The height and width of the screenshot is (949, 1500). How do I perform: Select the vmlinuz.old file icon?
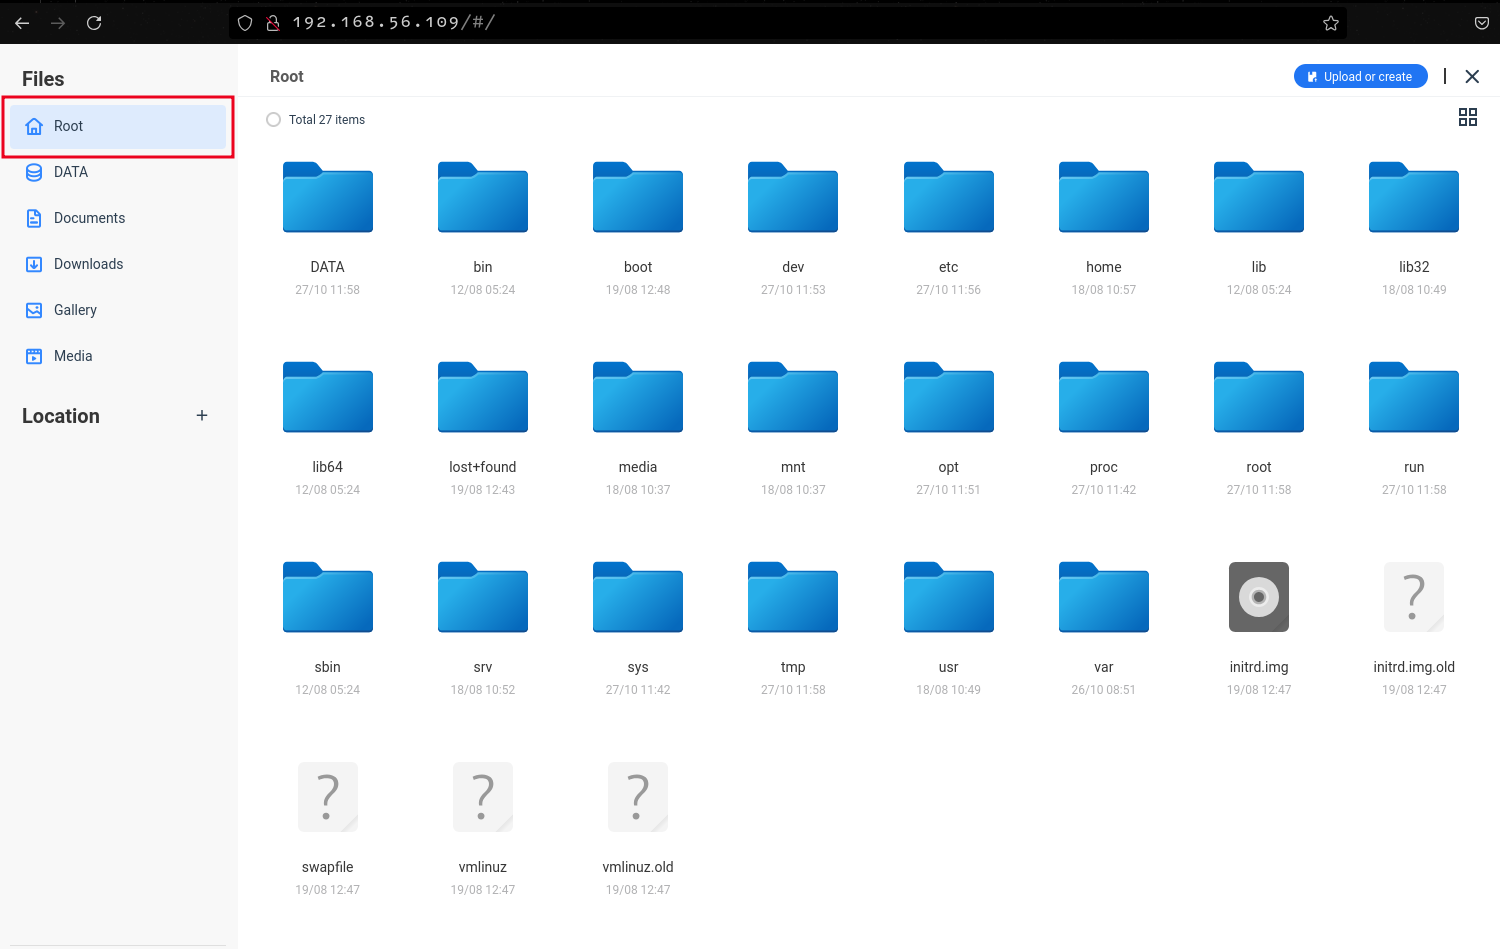[638, 797]
